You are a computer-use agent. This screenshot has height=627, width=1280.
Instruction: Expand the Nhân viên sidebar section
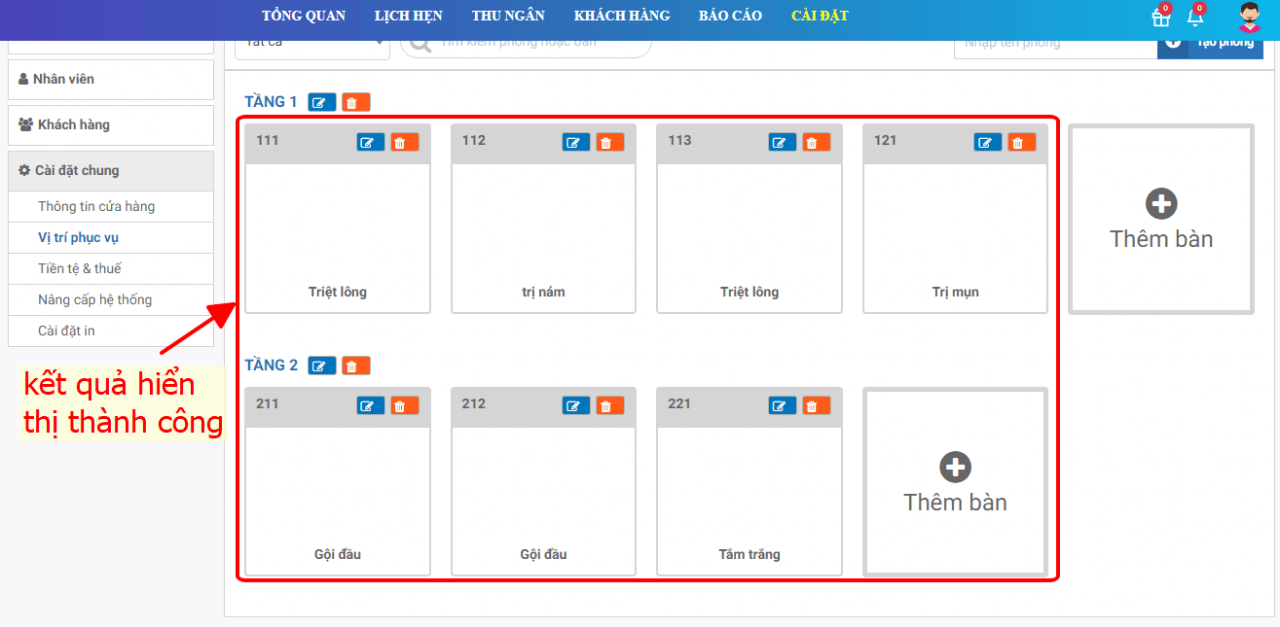(x=111, y=79)
